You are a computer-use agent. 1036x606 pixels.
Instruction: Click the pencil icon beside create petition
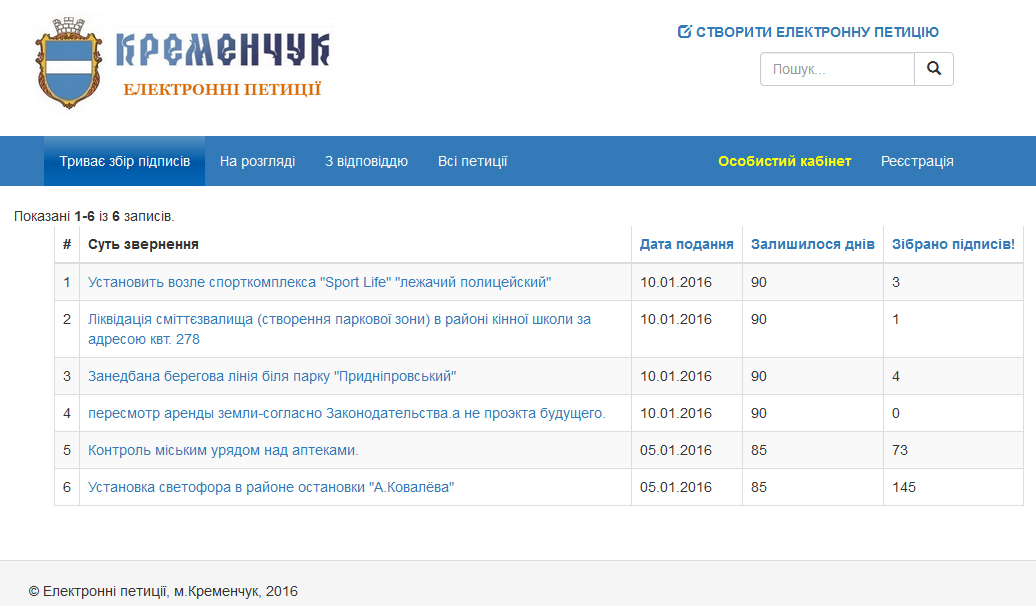[x=685, y=32]
